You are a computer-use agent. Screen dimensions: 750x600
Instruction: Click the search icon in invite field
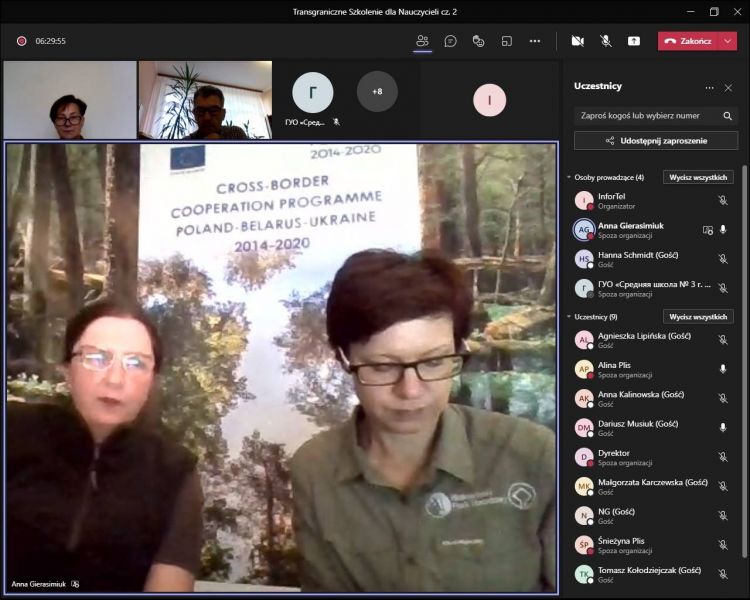(x=725, y=115)
